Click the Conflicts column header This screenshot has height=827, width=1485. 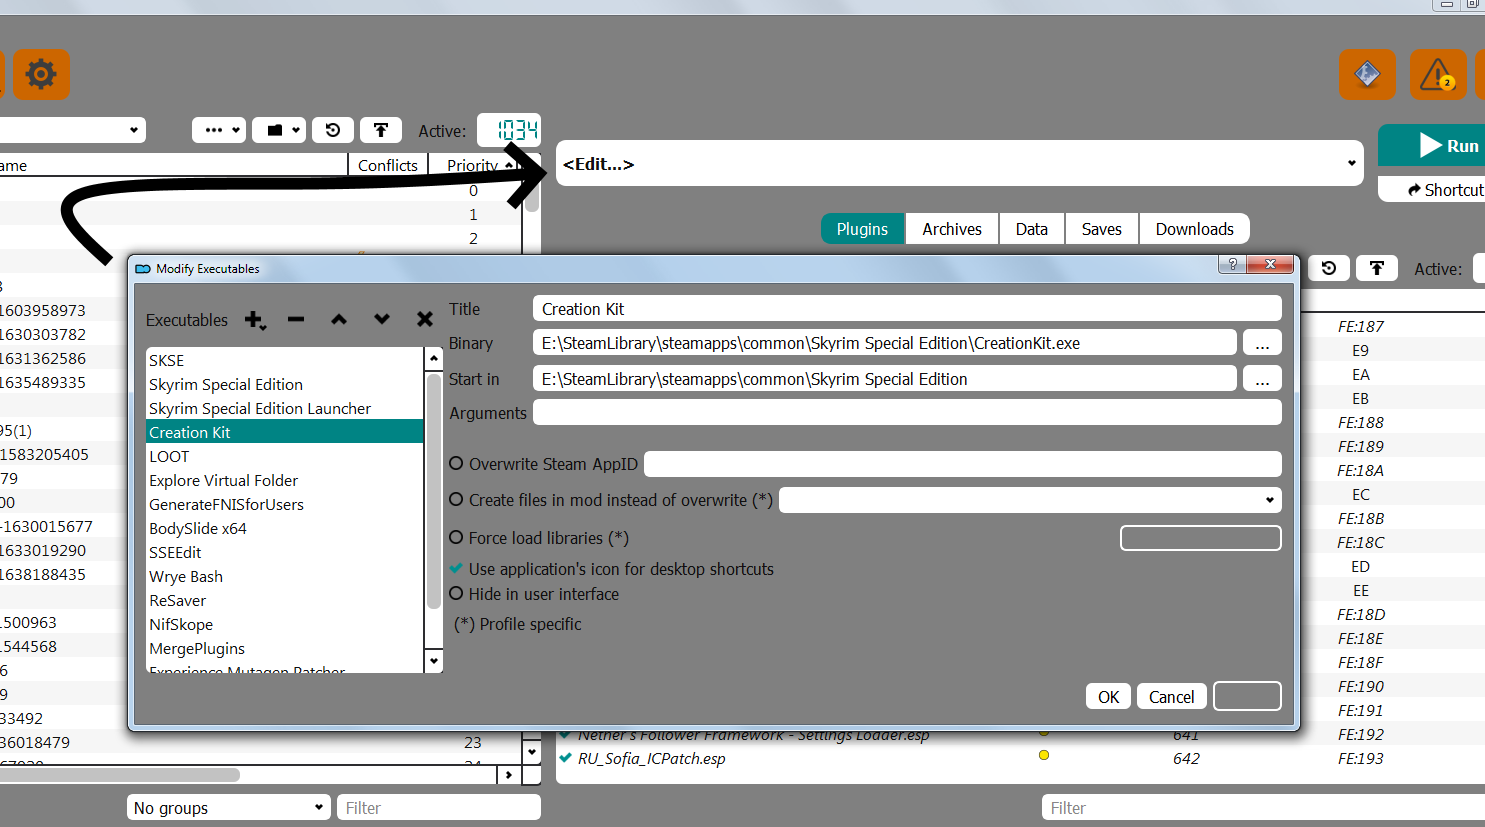388,165
